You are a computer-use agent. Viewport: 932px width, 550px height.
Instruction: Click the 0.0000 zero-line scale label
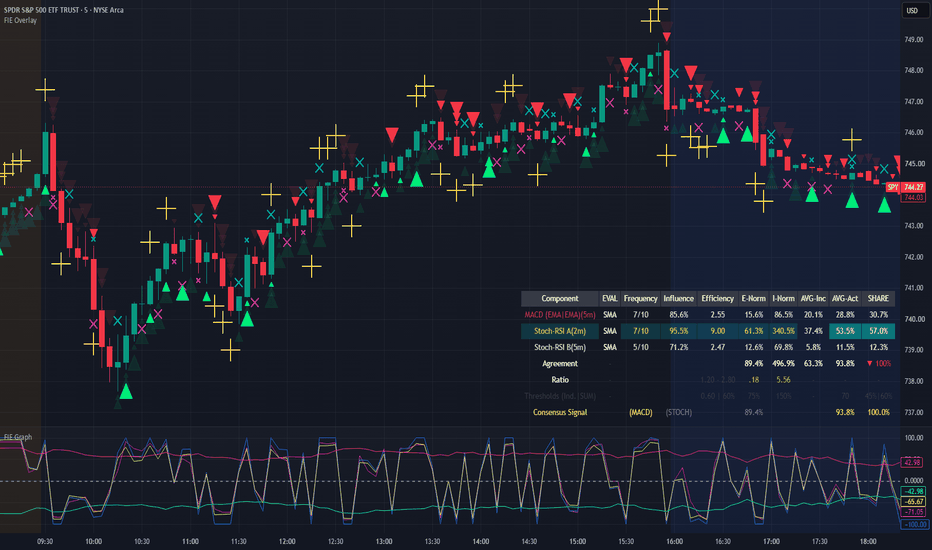click(x=914, y=480)
